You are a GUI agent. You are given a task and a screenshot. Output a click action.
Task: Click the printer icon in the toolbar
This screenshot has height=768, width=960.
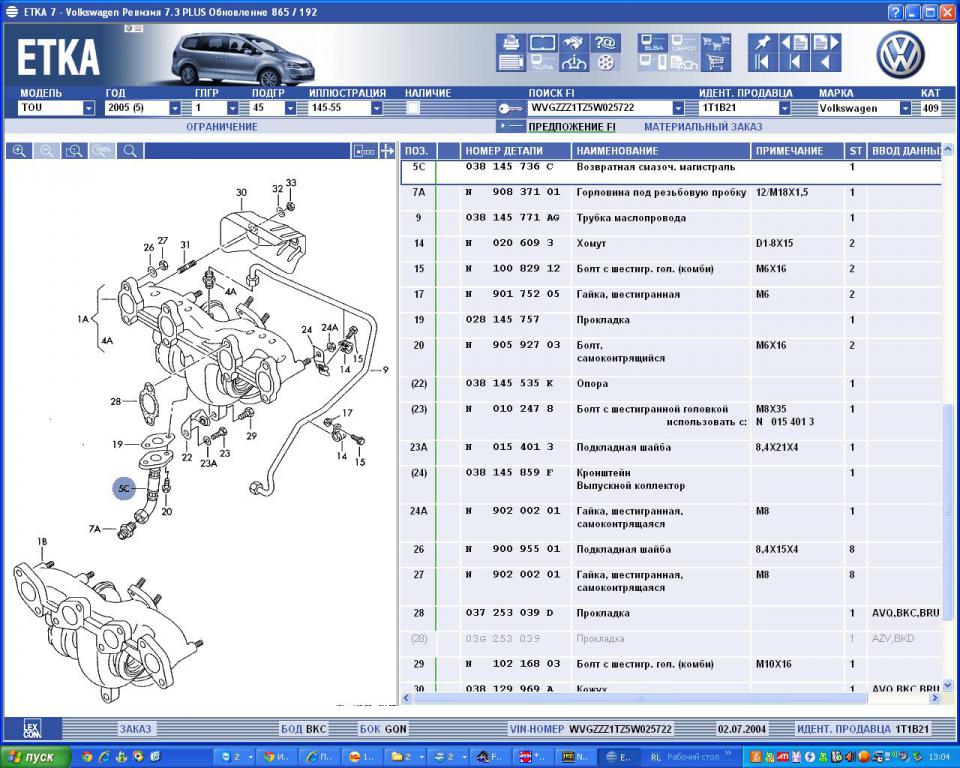pos(511,42)
